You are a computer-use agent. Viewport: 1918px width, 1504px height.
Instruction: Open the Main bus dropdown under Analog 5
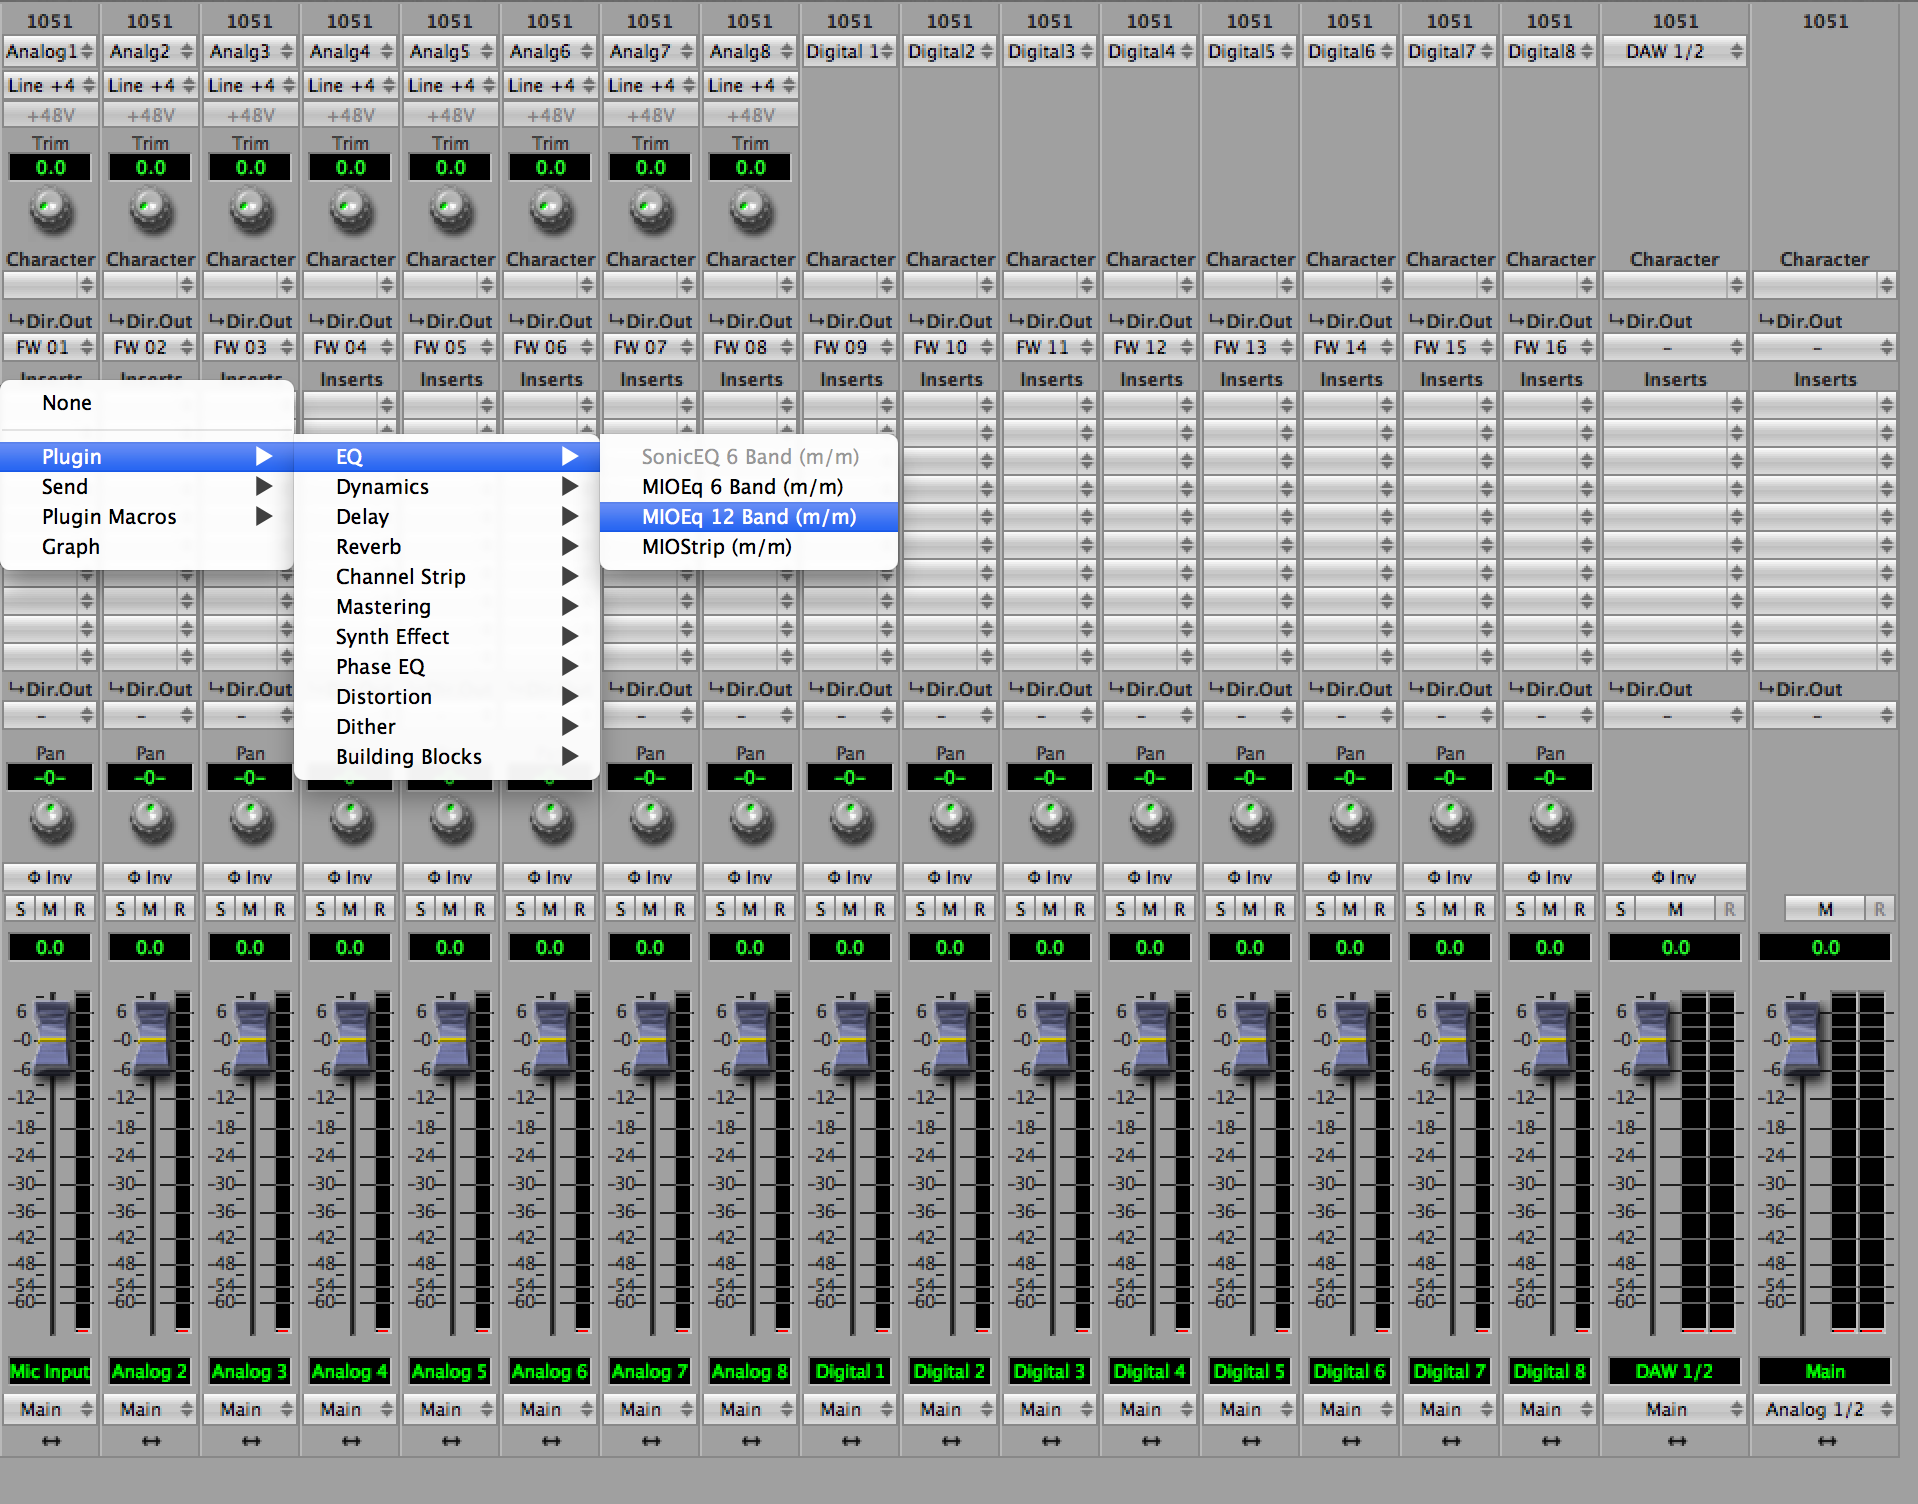(450, 1409)
